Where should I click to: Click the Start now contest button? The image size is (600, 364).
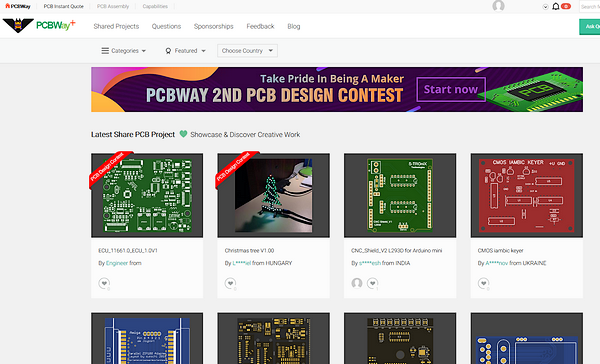(451, 89)
